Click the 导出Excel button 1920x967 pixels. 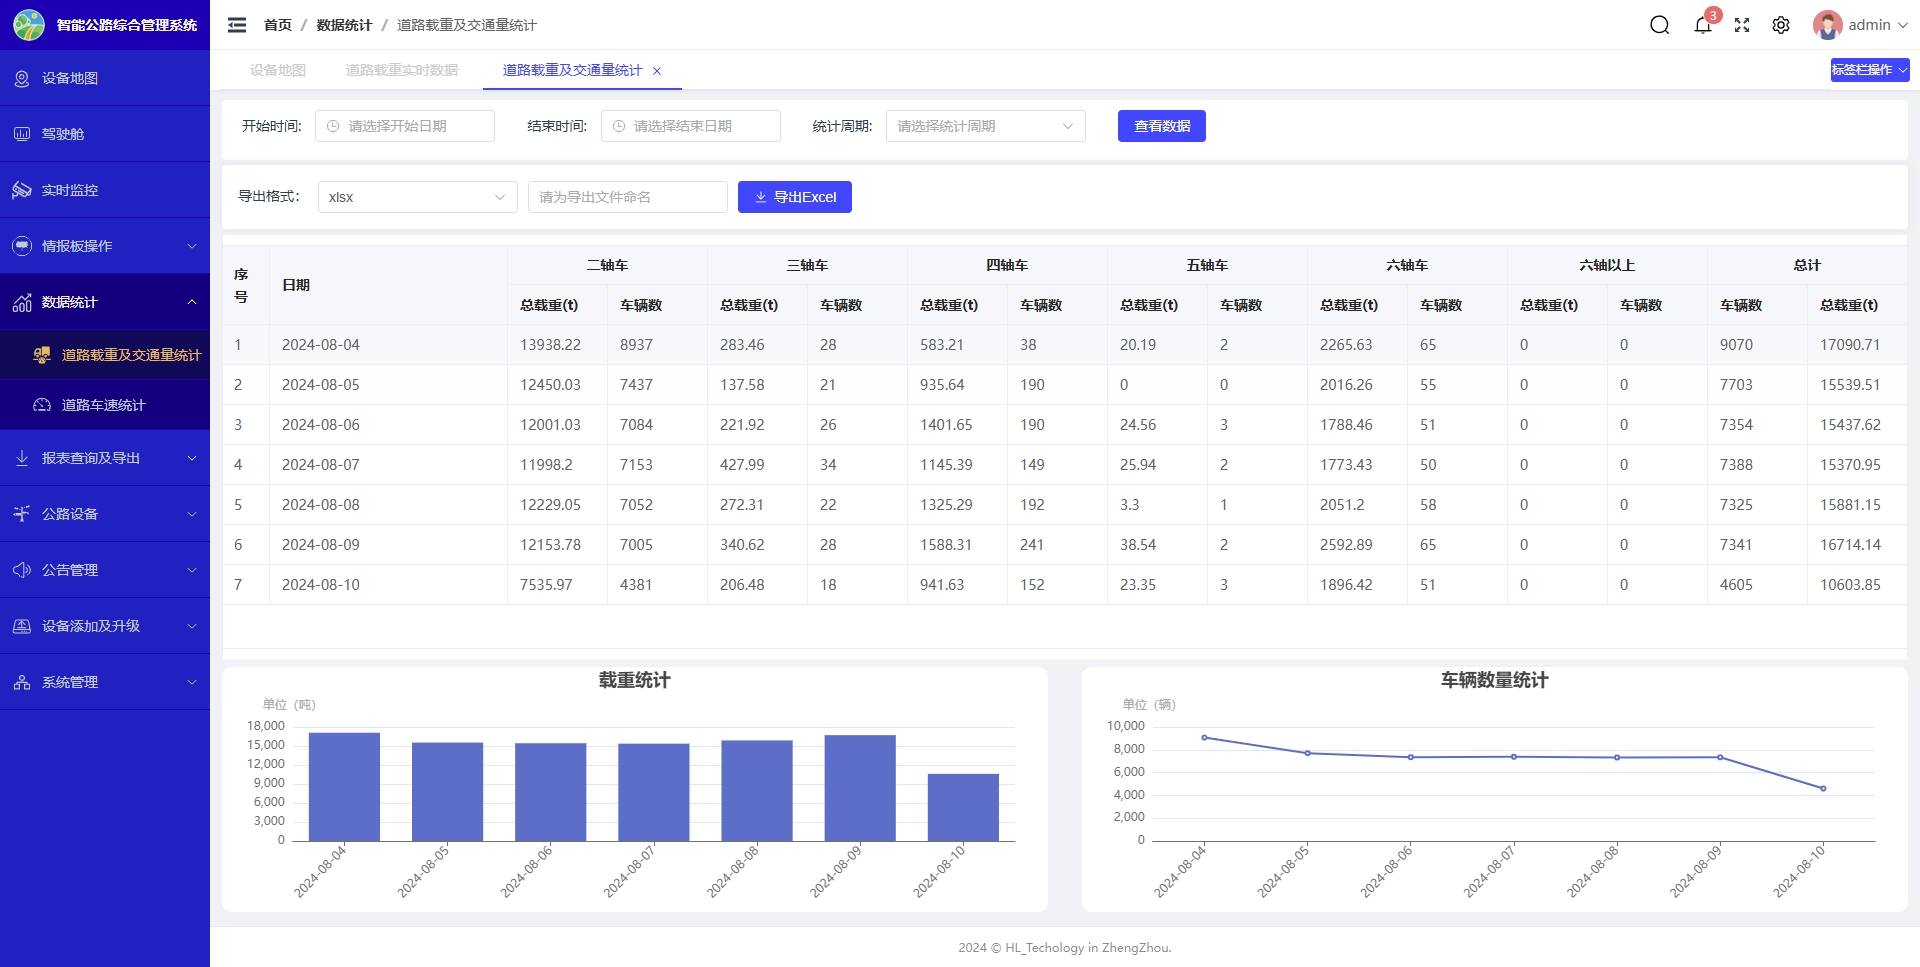pos(794,197)
